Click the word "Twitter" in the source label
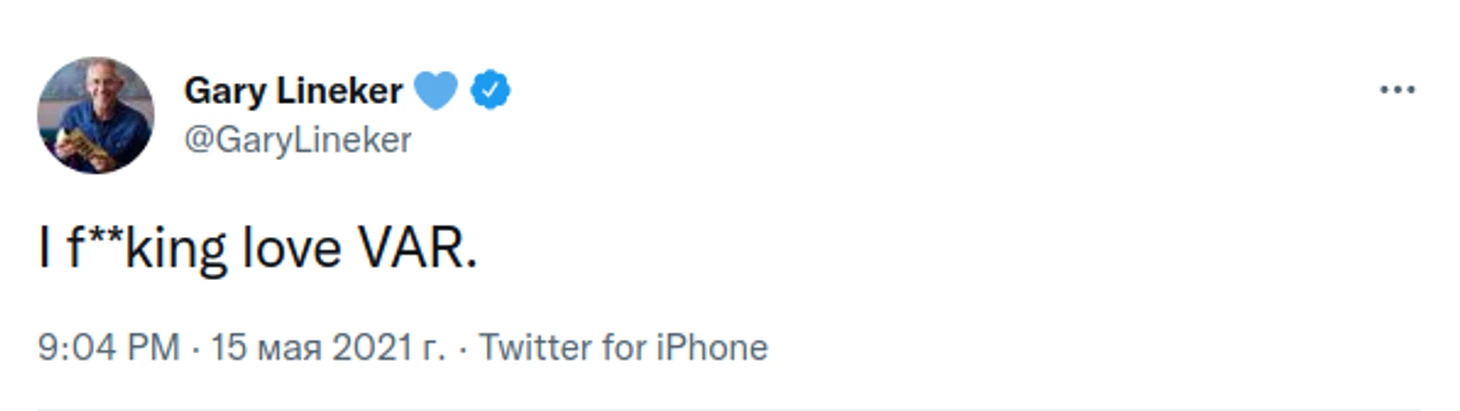 coord(535,347)
